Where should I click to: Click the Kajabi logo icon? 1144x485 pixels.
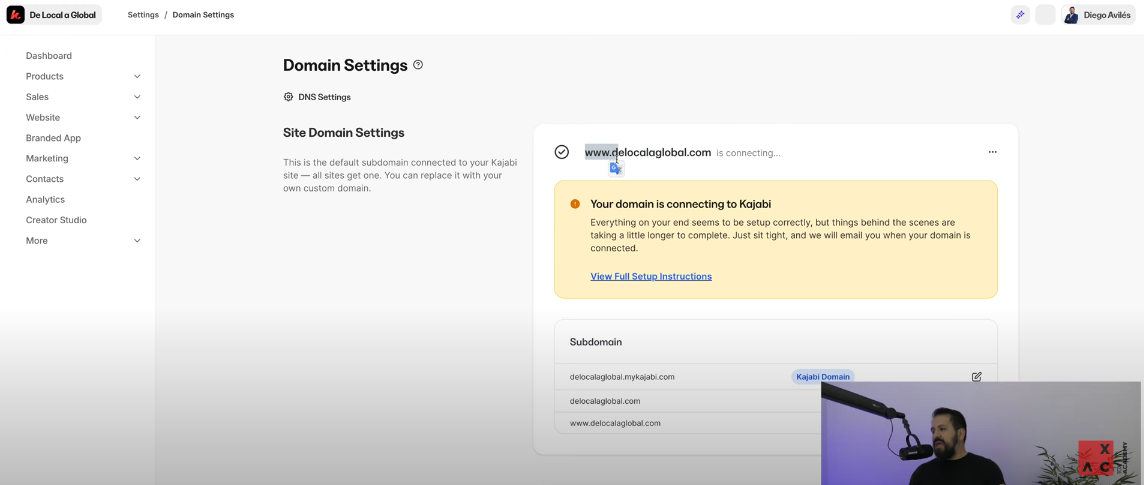(x=16, y=15)
